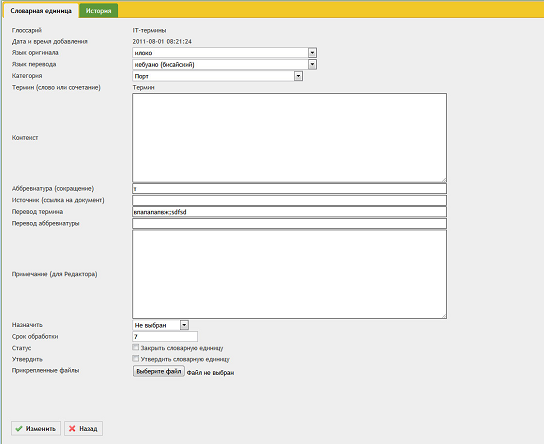The image size is (544, 444).
Task: Click the green checkmark icon on Изменить
Action: pos(19,429)
